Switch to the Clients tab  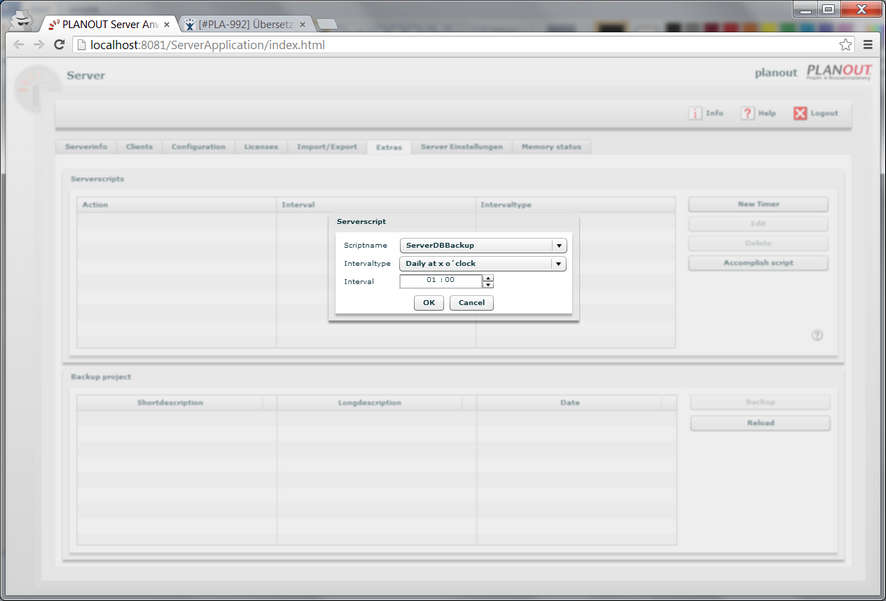[140, 147]
